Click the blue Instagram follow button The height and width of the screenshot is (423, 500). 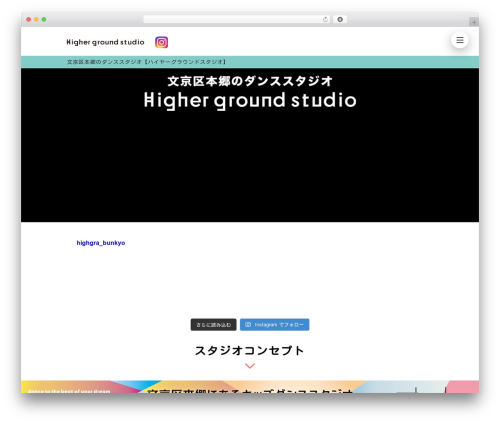point(274,325)
